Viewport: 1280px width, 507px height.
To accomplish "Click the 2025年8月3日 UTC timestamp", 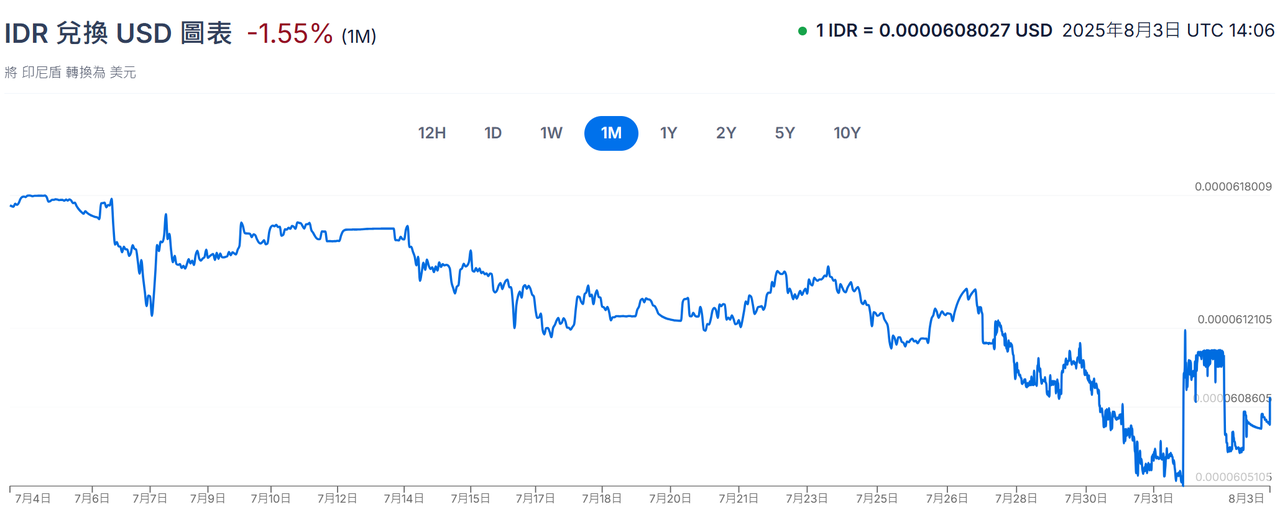I will click(x=1168, y=31).
